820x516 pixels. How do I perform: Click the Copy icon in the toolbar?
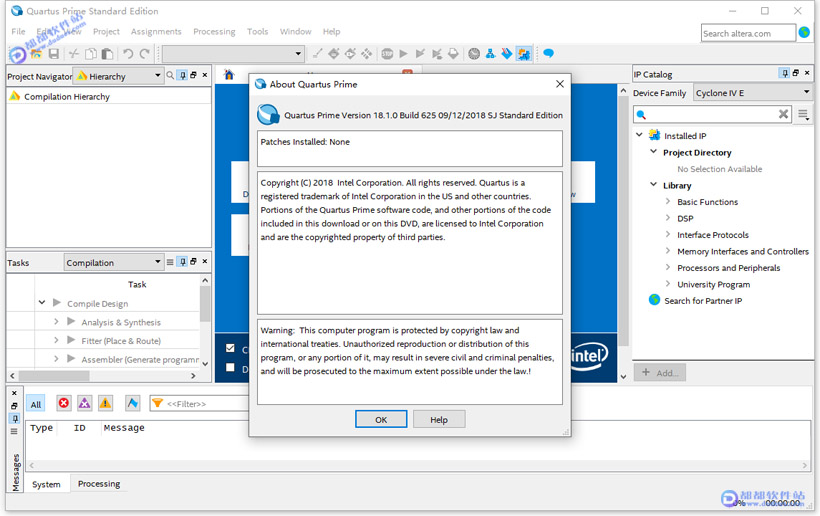click(90, 54)
